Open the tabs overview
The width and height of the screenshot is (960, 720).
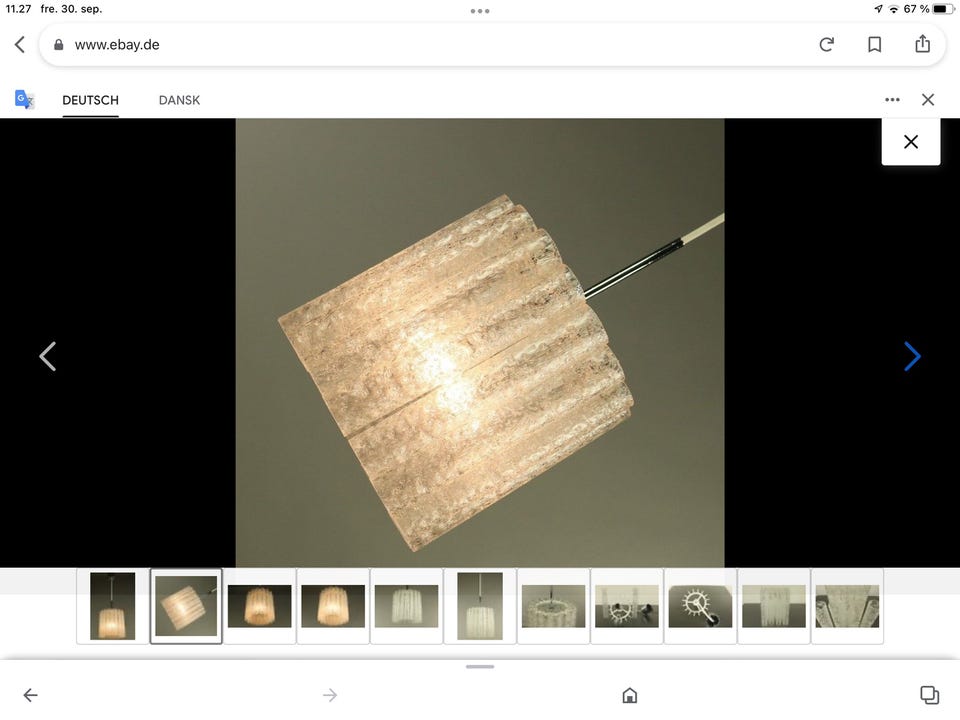pyautogui.click(x=929, y=695)
